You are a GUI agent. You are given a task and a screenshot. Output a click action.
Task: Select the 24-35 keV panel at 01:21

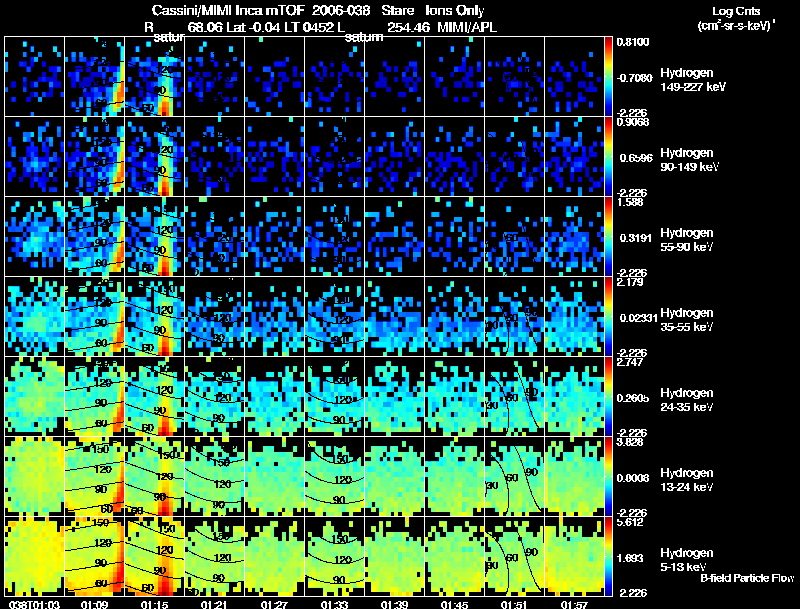coord(214,396)
